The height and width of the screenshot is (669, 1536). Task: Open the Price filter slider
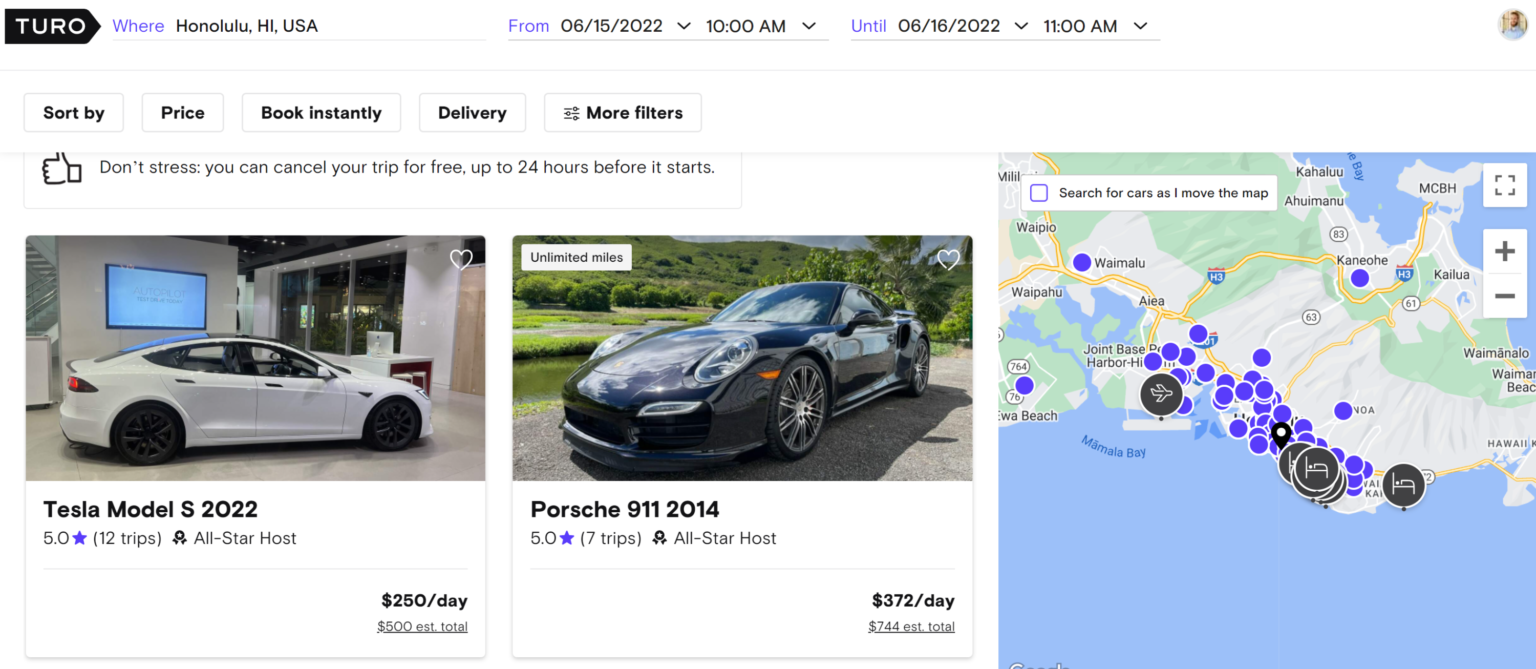[x=182, y=112]
